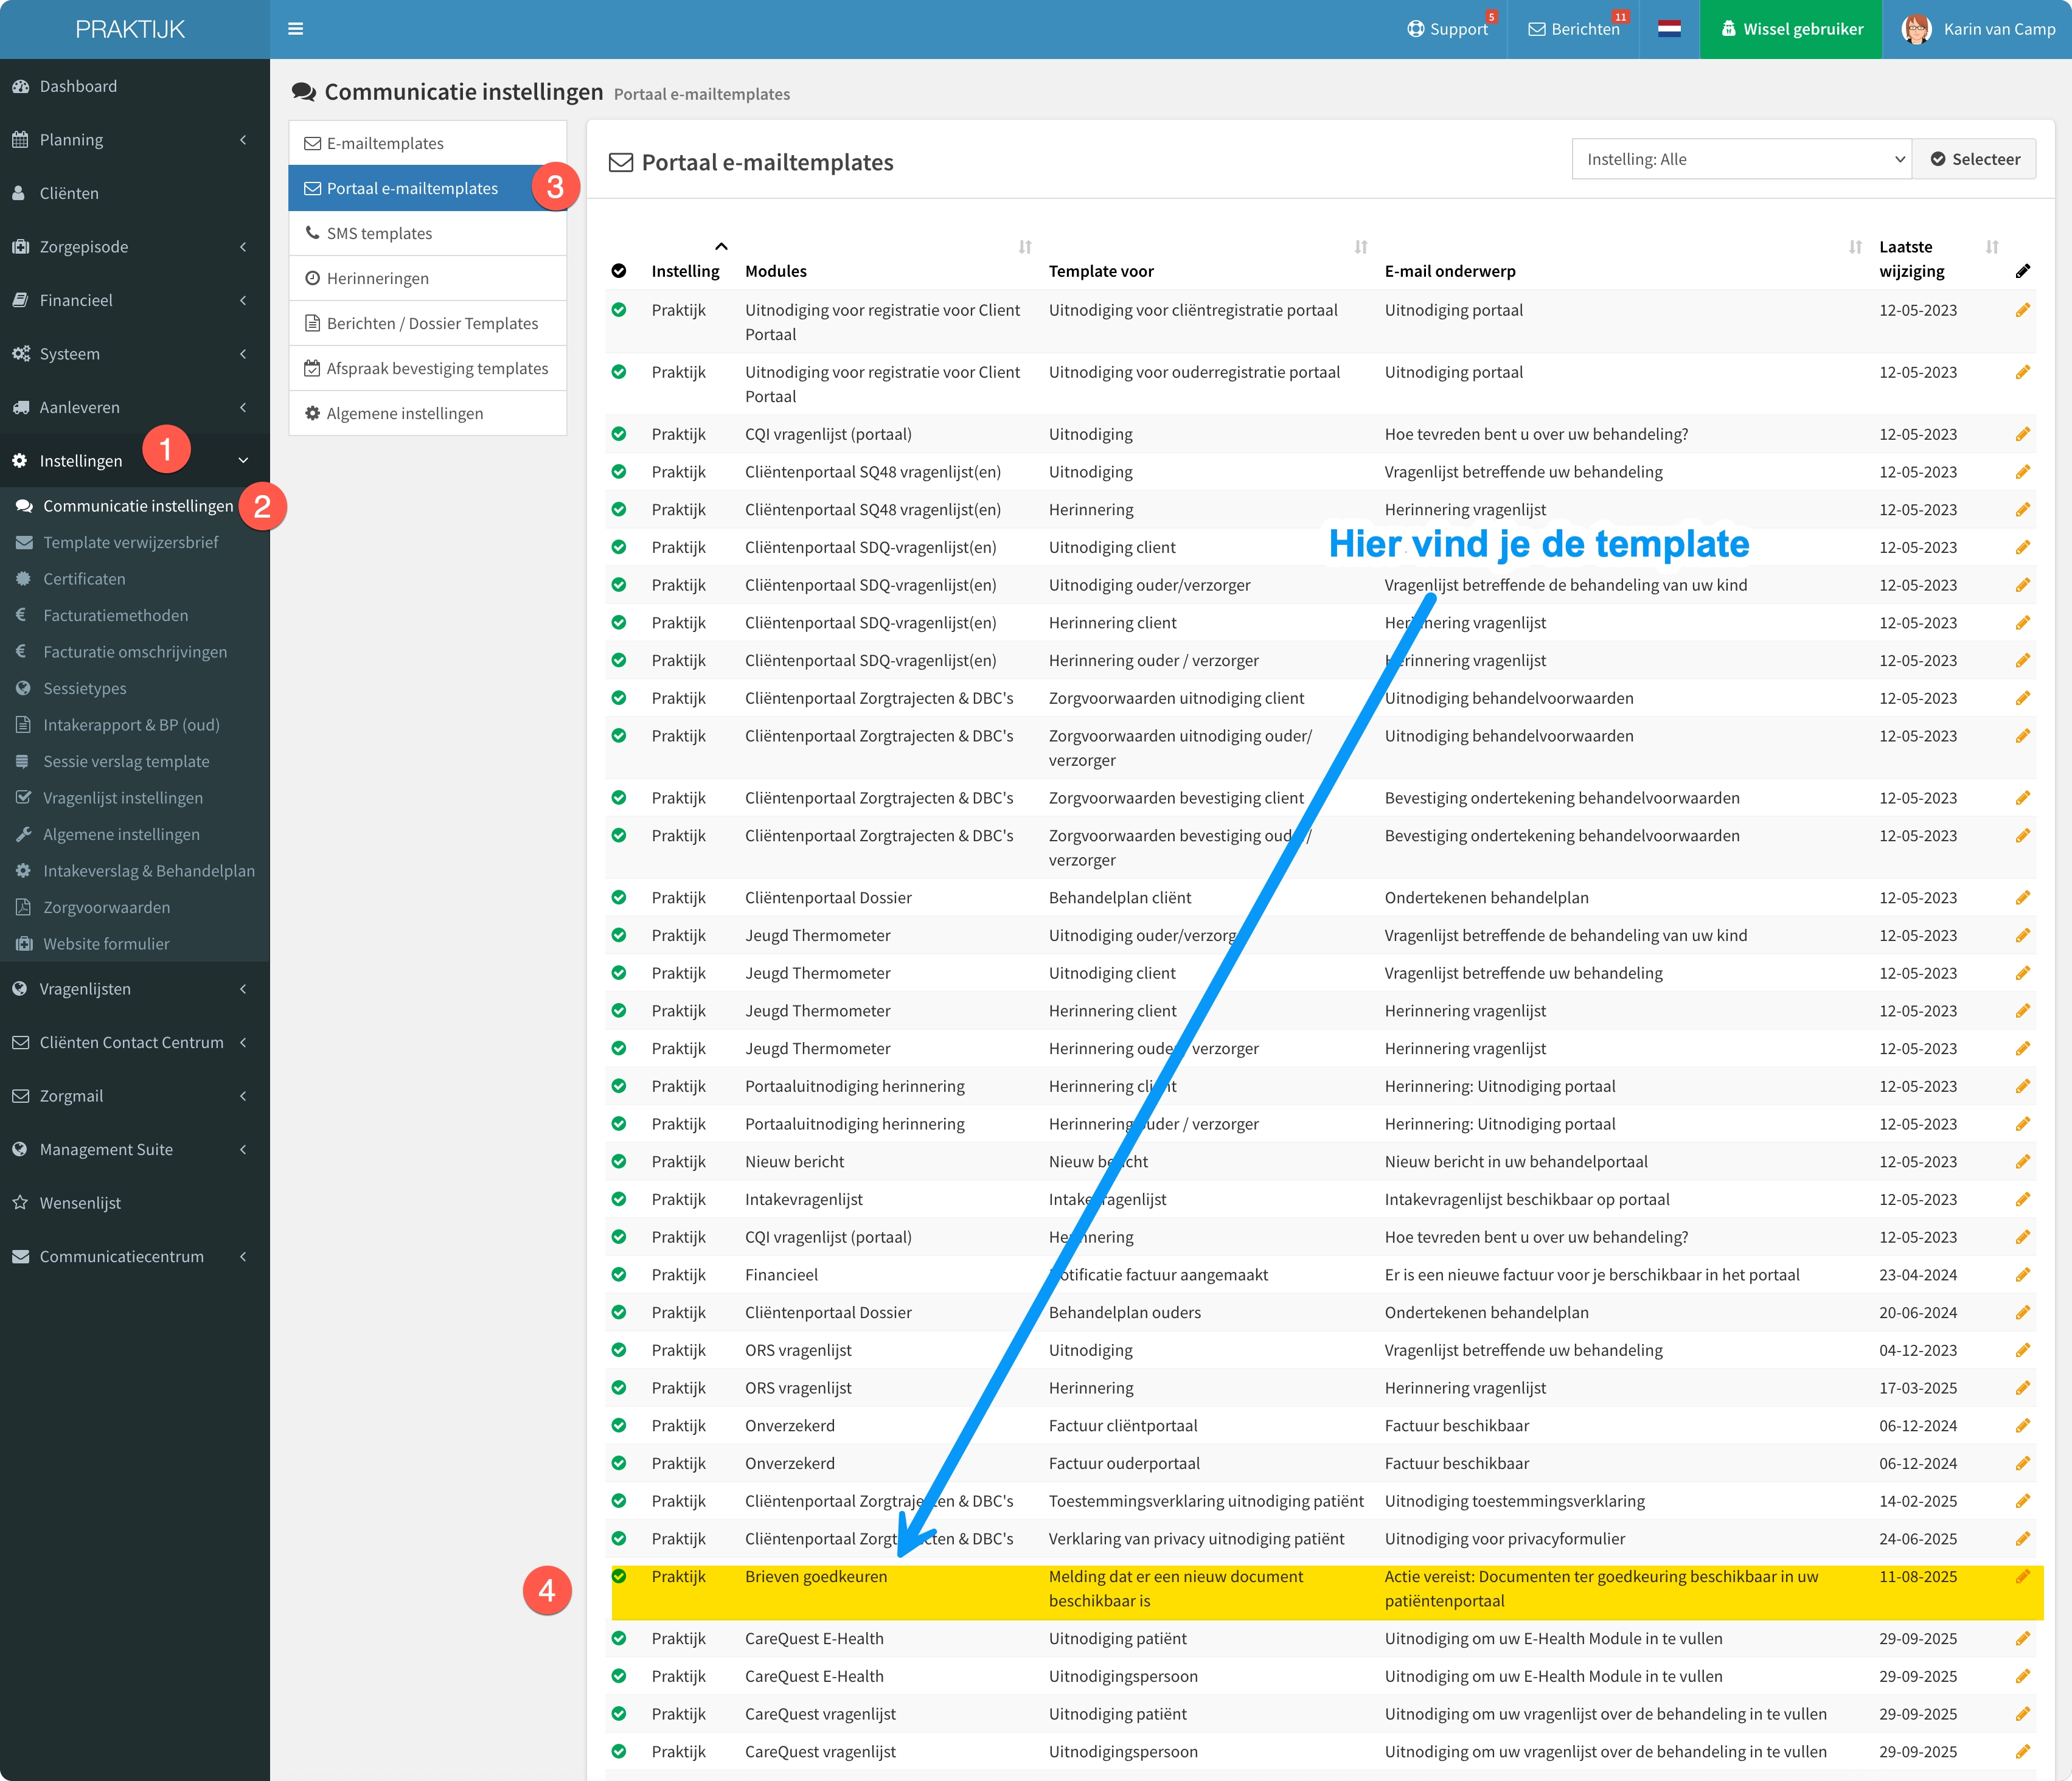Open the Herinneringen tab
This screenshot has height=1781, width=2072.
click(428, 278)
